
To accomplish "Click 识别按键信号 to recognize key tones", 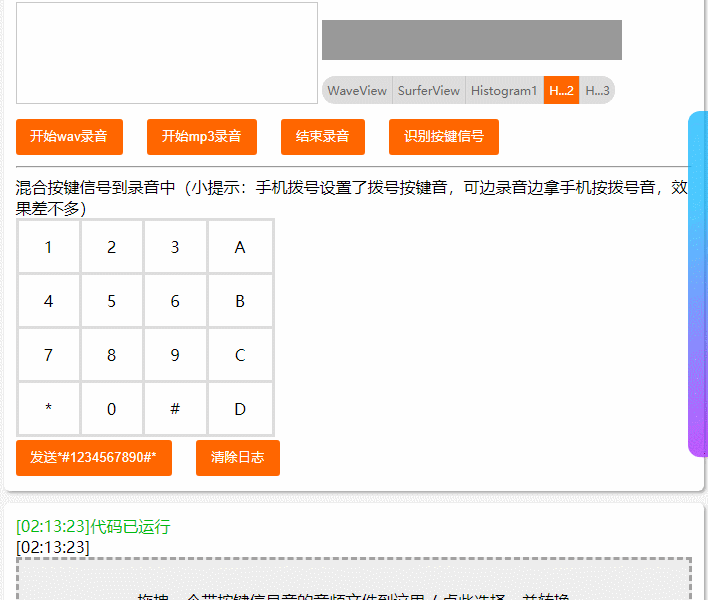I will (444, 137).
